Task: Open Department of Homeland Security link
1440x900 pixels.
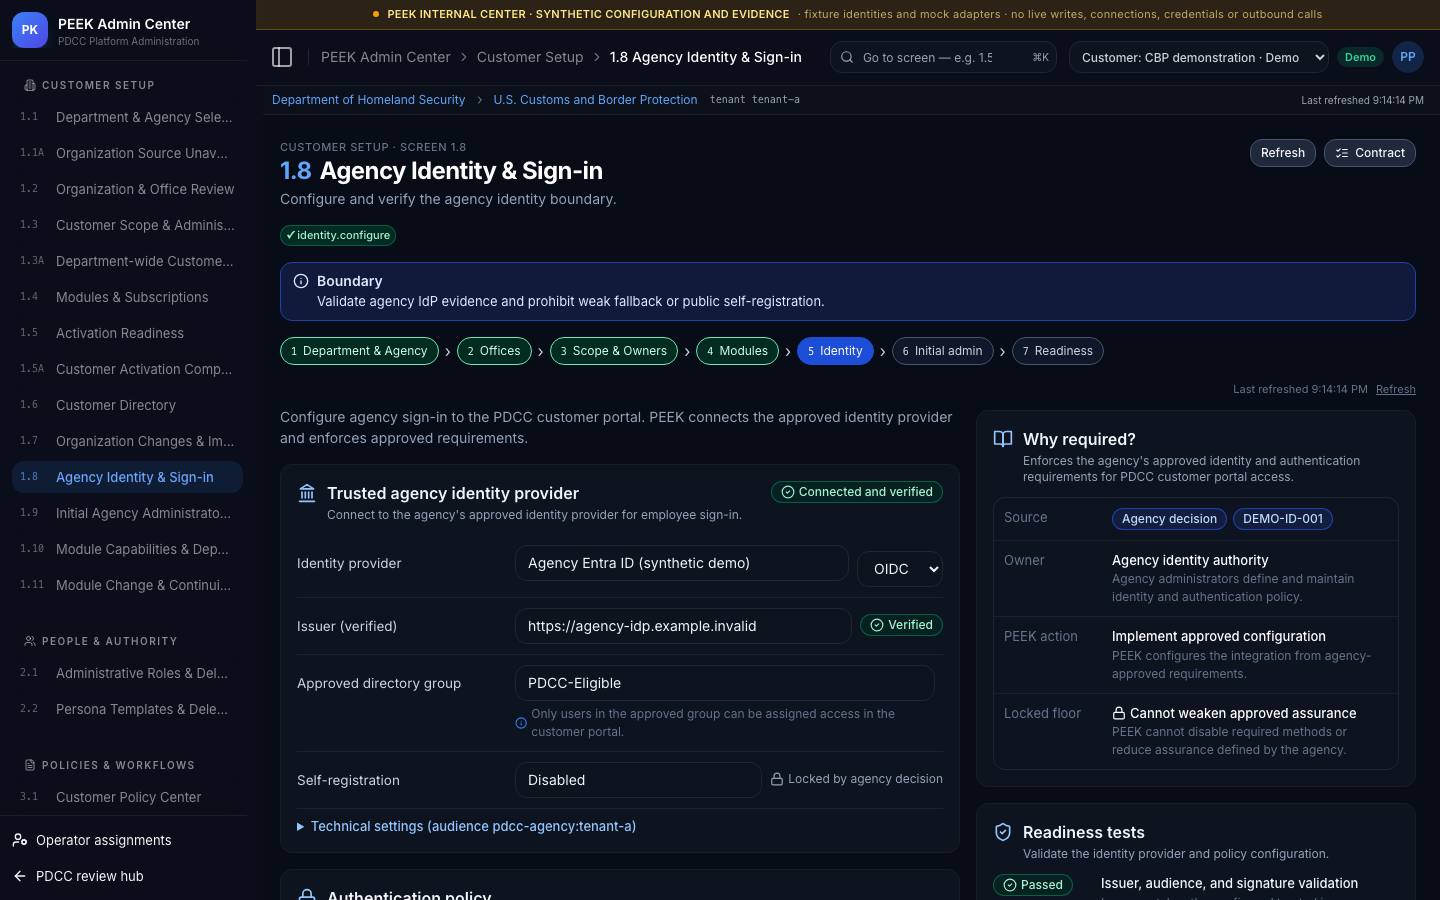Action: pos(368,100)
